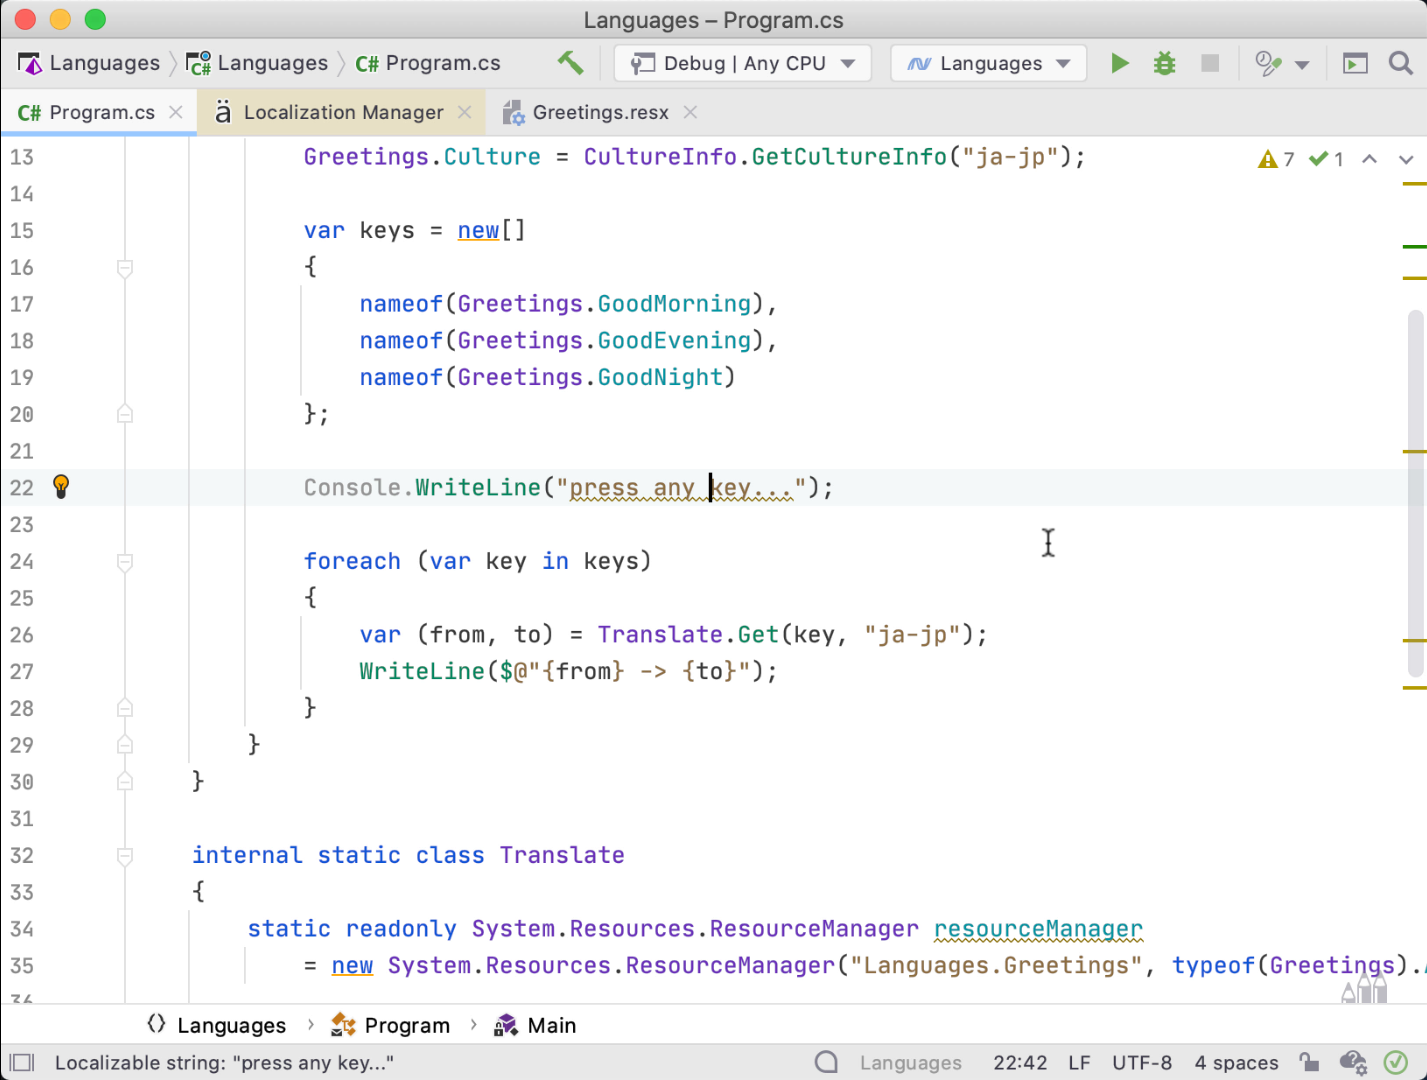The width and height of the screenshot is (1427, 1080).
Task: Click the UTF-8 encoding status label
Action: 1141,1062
